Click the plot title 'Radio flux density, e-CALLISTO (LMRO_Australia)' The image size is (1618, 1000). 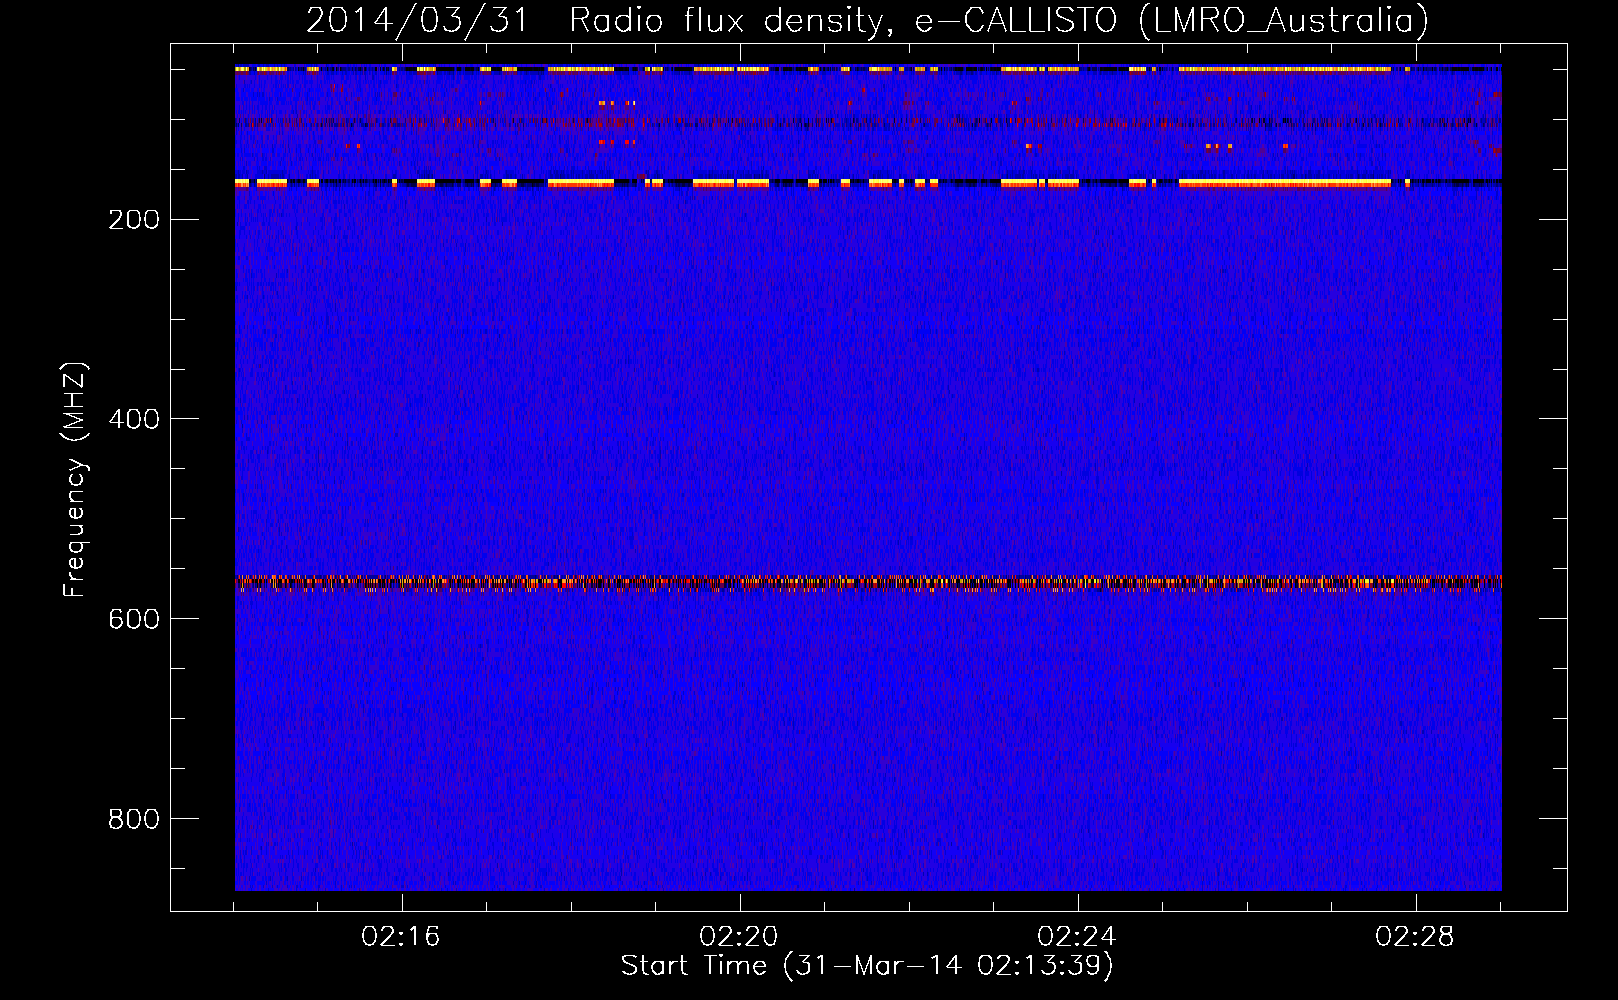pos(999,21)
